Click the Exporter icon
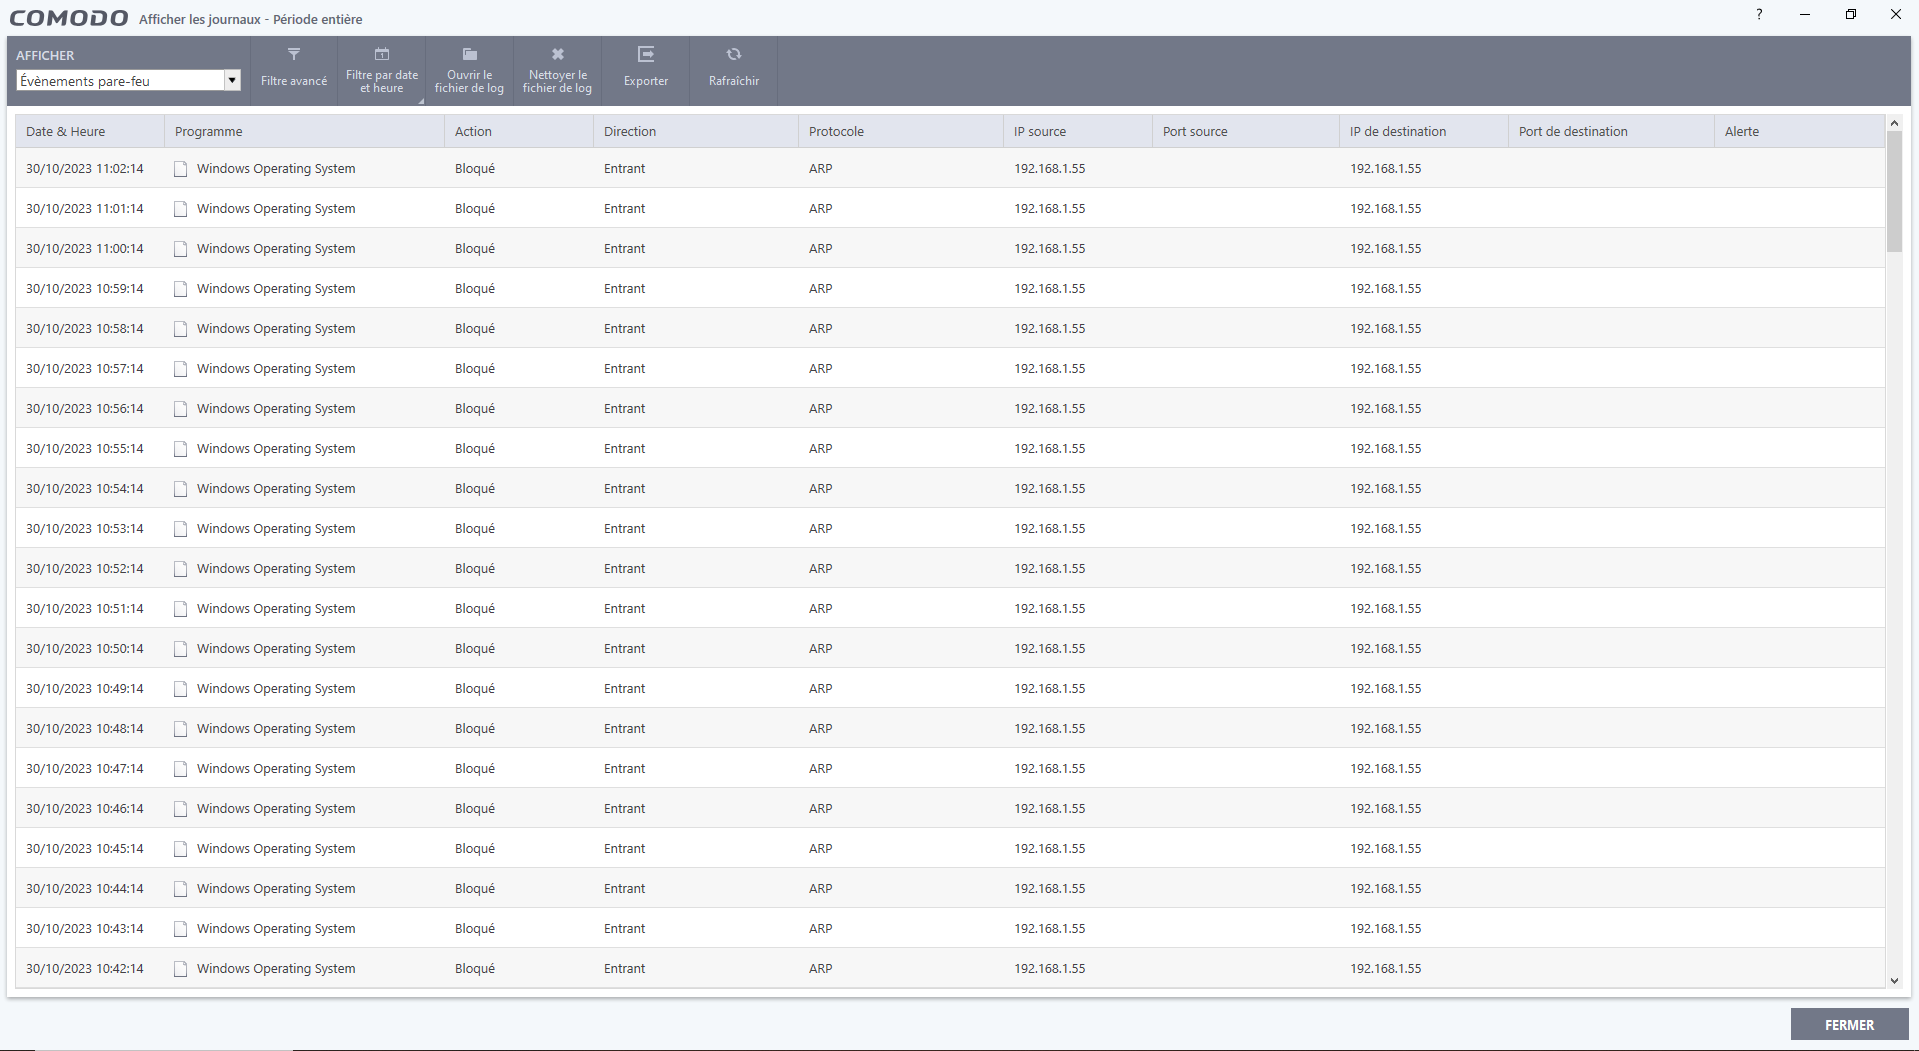Viewport: 1919px width, 1051px height. 645,55
